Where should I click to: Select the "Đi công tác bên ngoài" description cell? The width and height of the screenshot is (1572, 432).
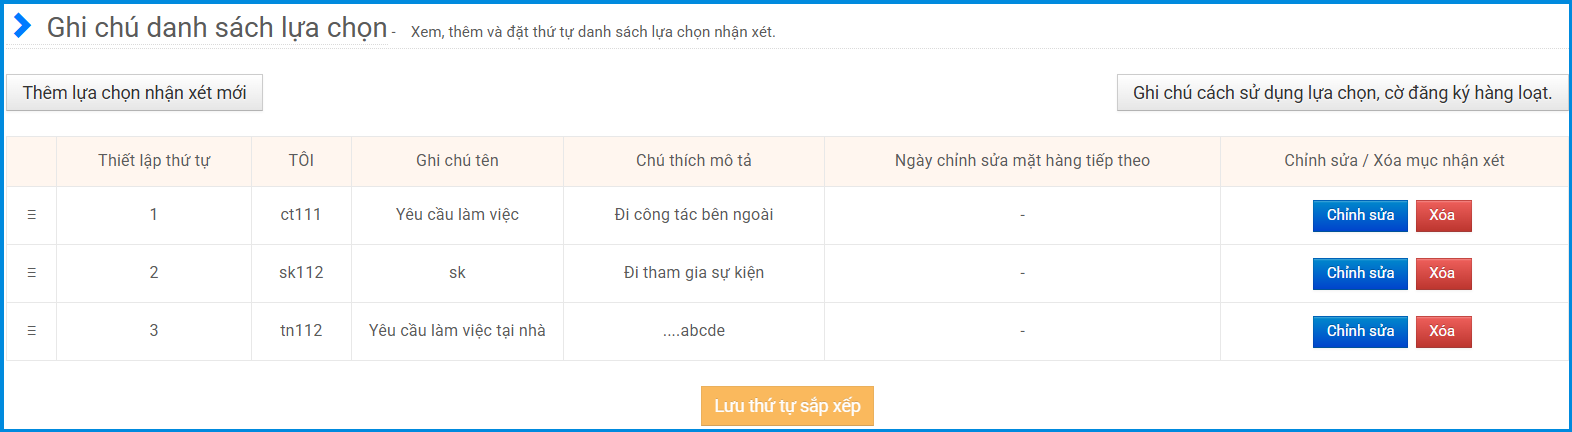(694, 215)
